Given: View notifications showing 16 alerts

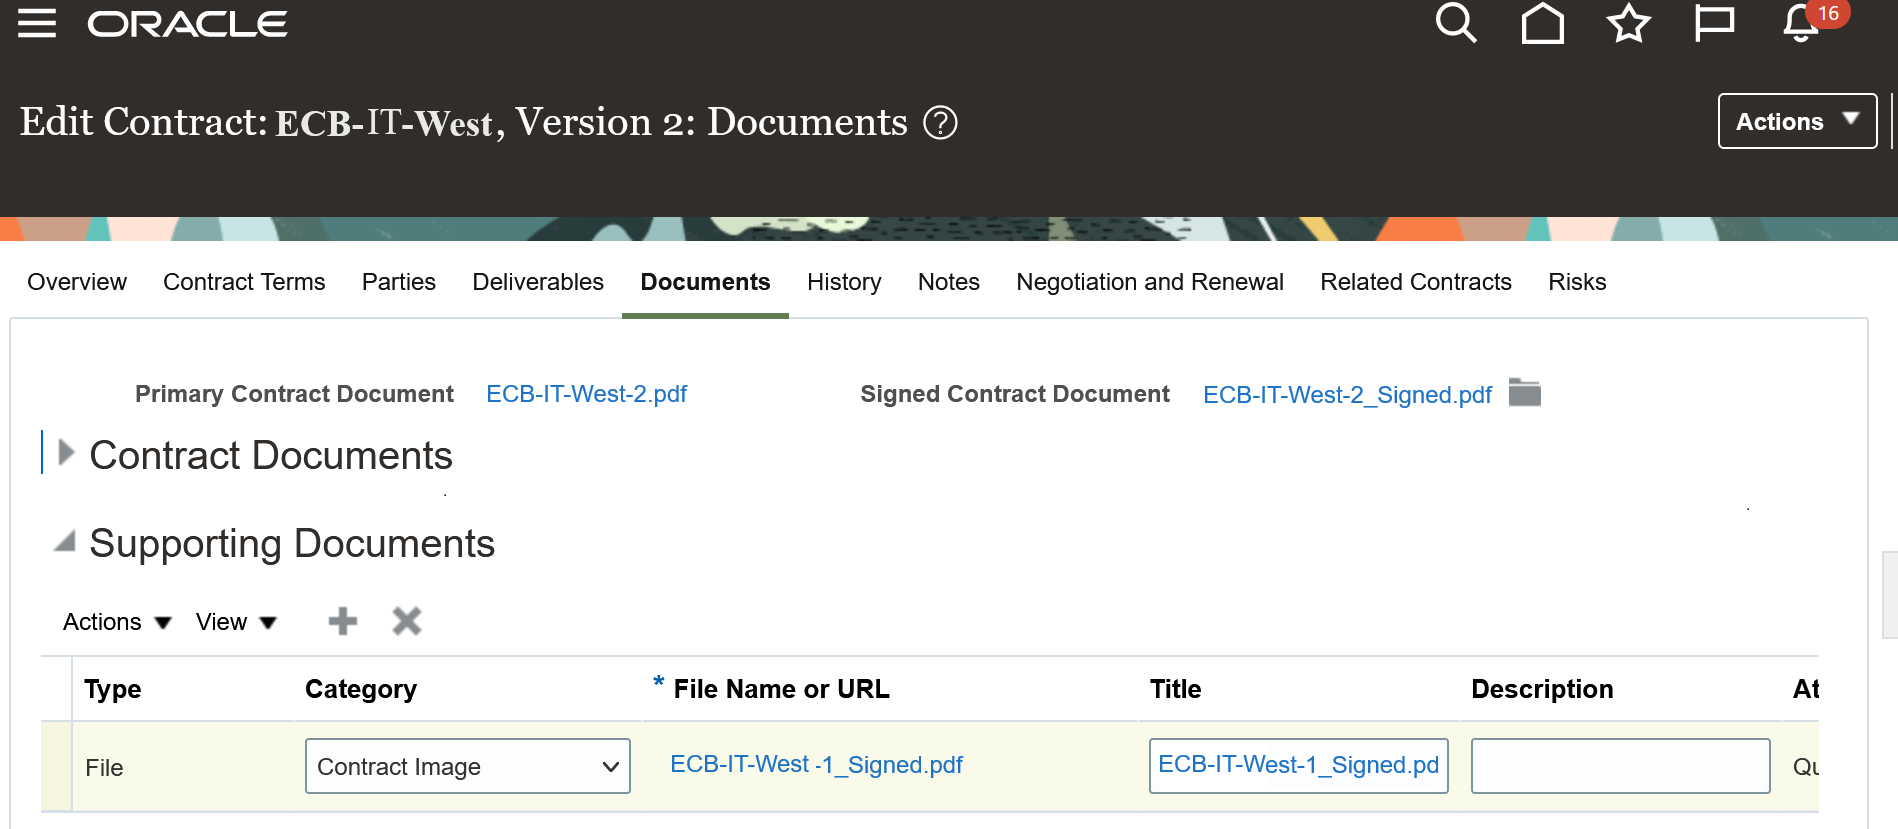Looking at the screenshot, I should point(1799,24).
